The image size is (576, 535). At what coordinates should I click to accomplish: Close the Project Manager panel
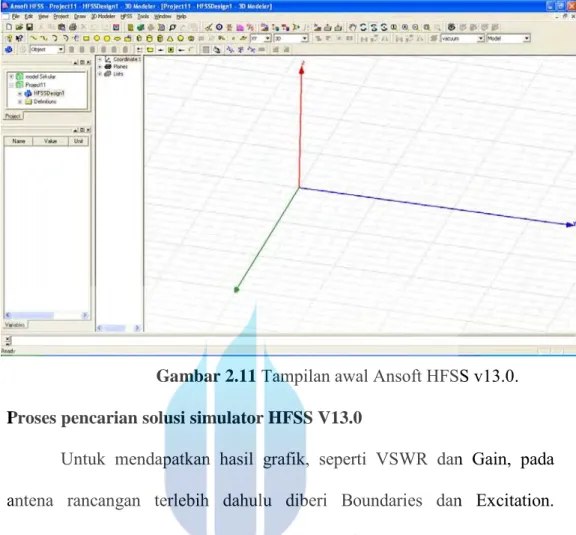pos(88,62)
